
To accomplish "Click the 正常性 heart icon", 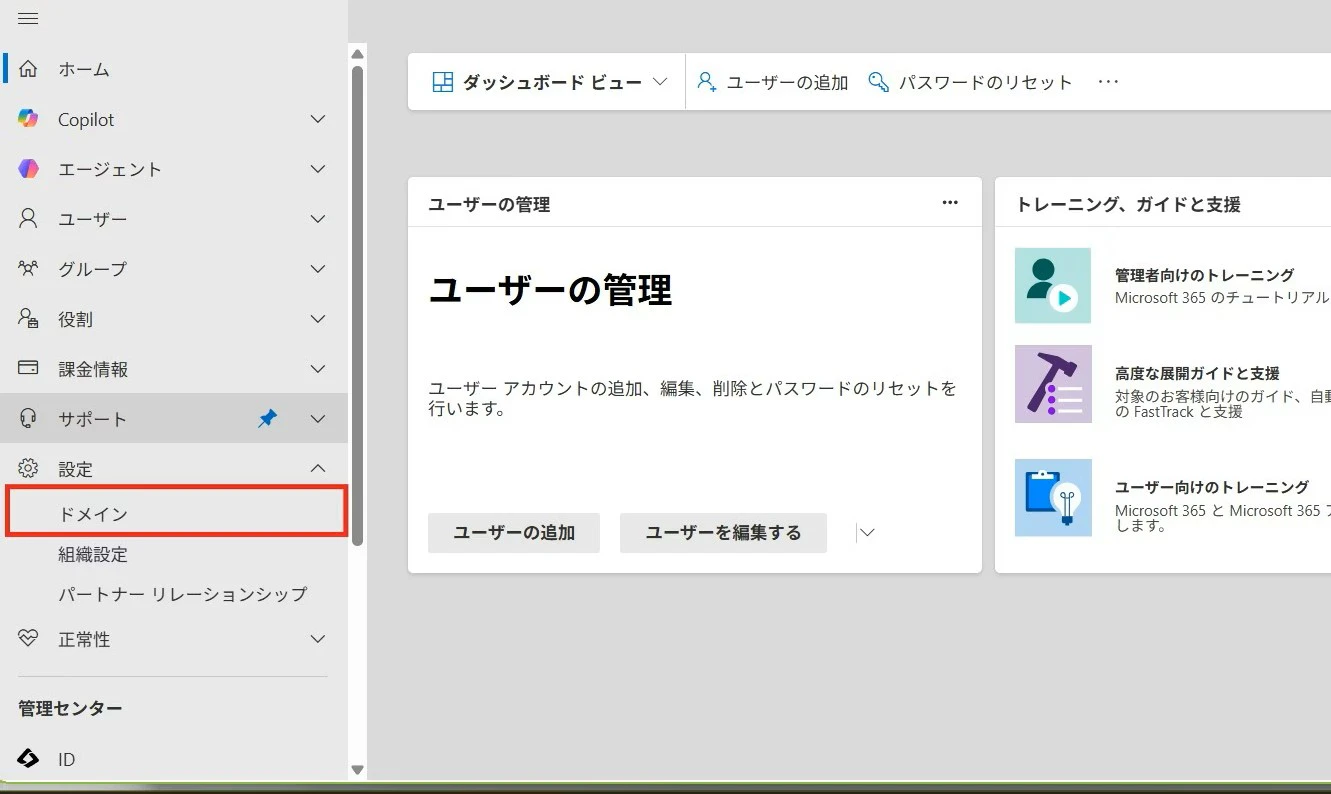I will click(28, 639).
